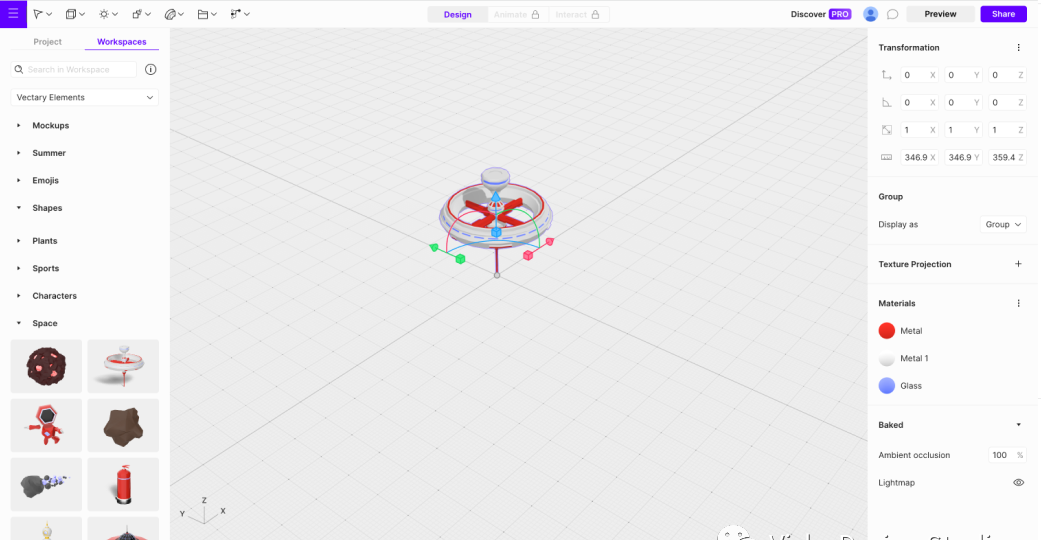Select the brown asteroid thumbnail
Viewport: 1041px width, 540px height.
(x=123, y=425)
